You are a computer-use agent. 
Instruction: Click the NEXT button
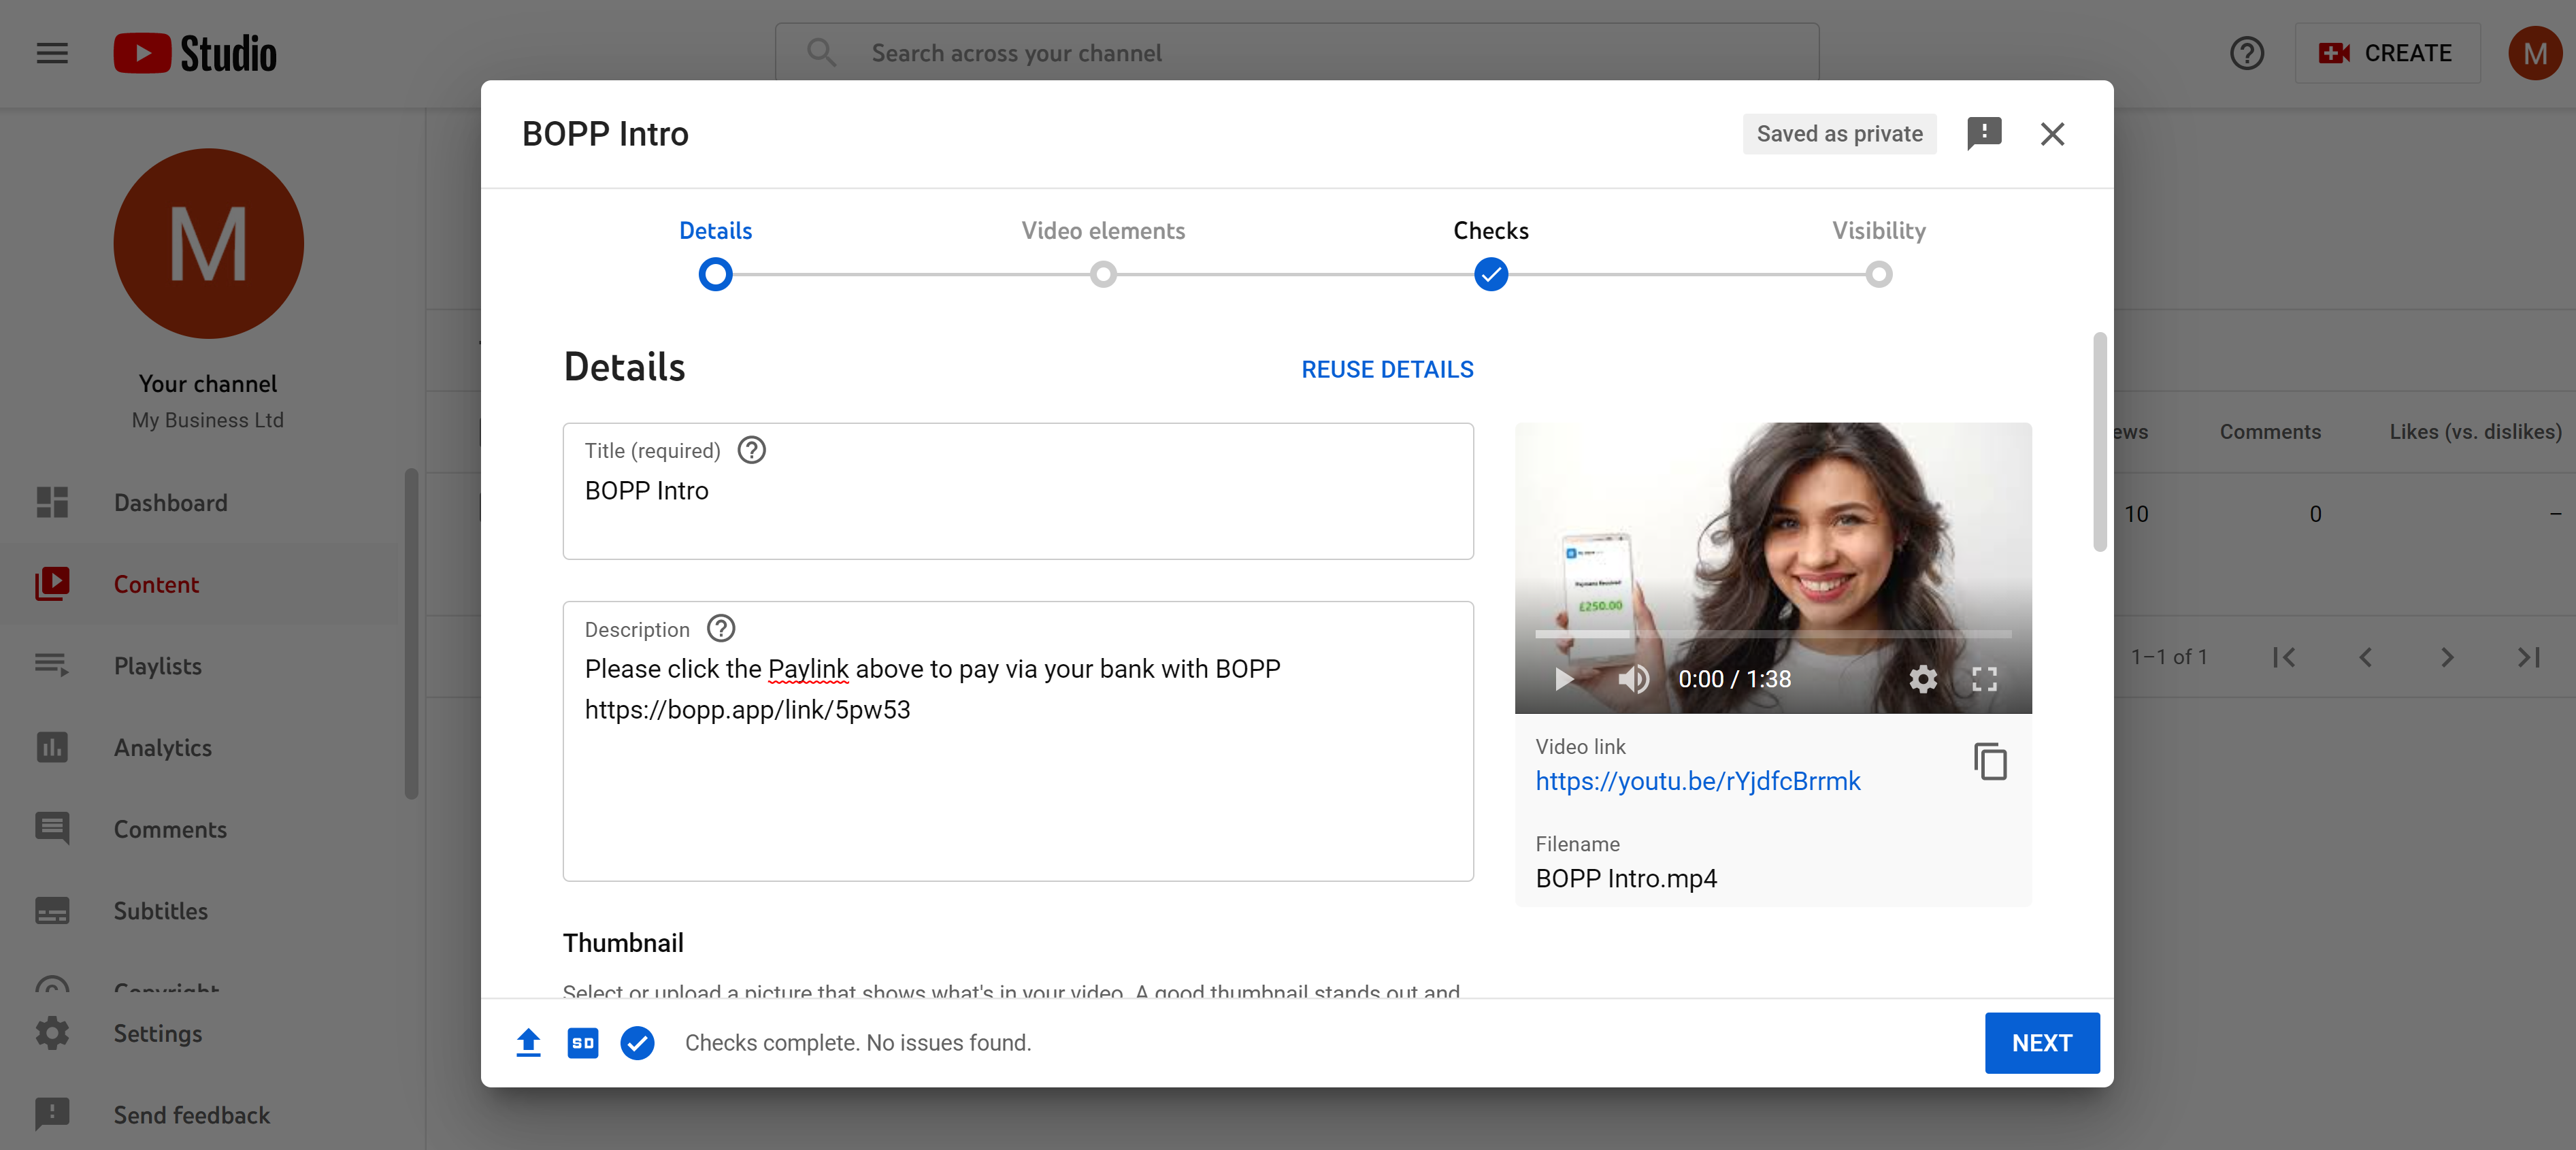click(x=2041, y=1042)
